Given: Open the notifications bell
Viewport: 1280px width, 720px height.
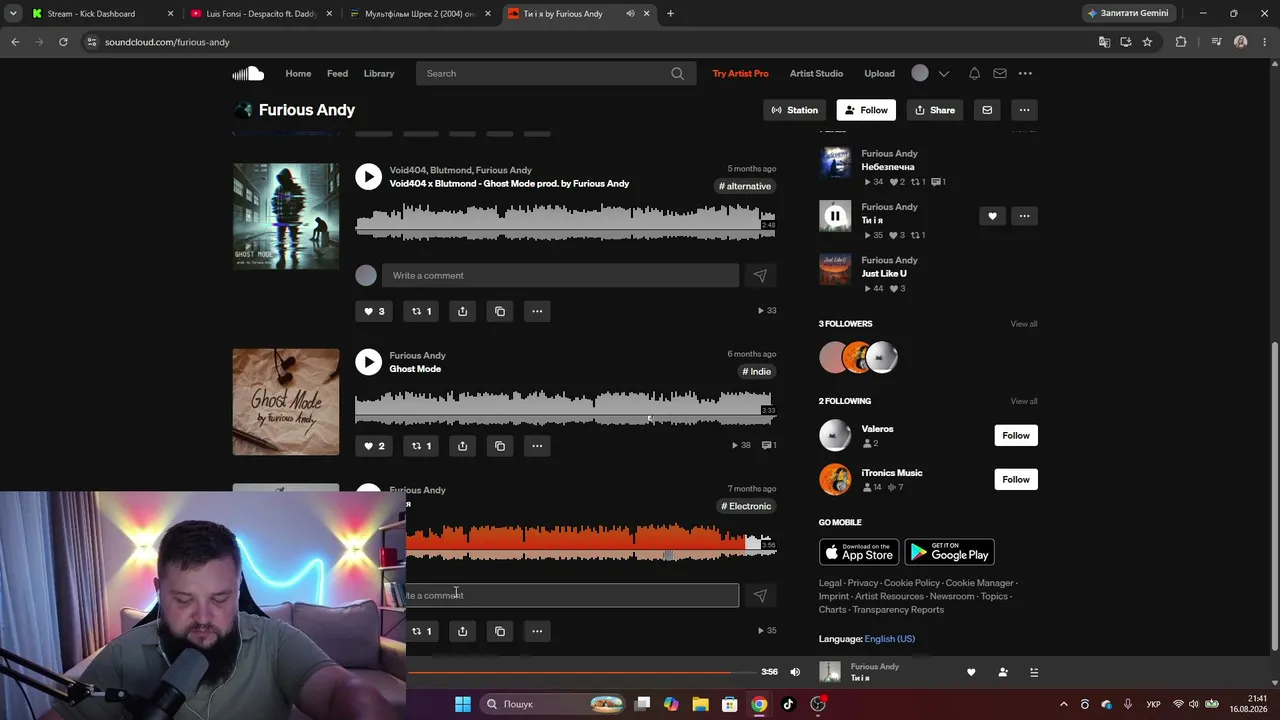Looking at the screenshot, I should click(974, 73).
